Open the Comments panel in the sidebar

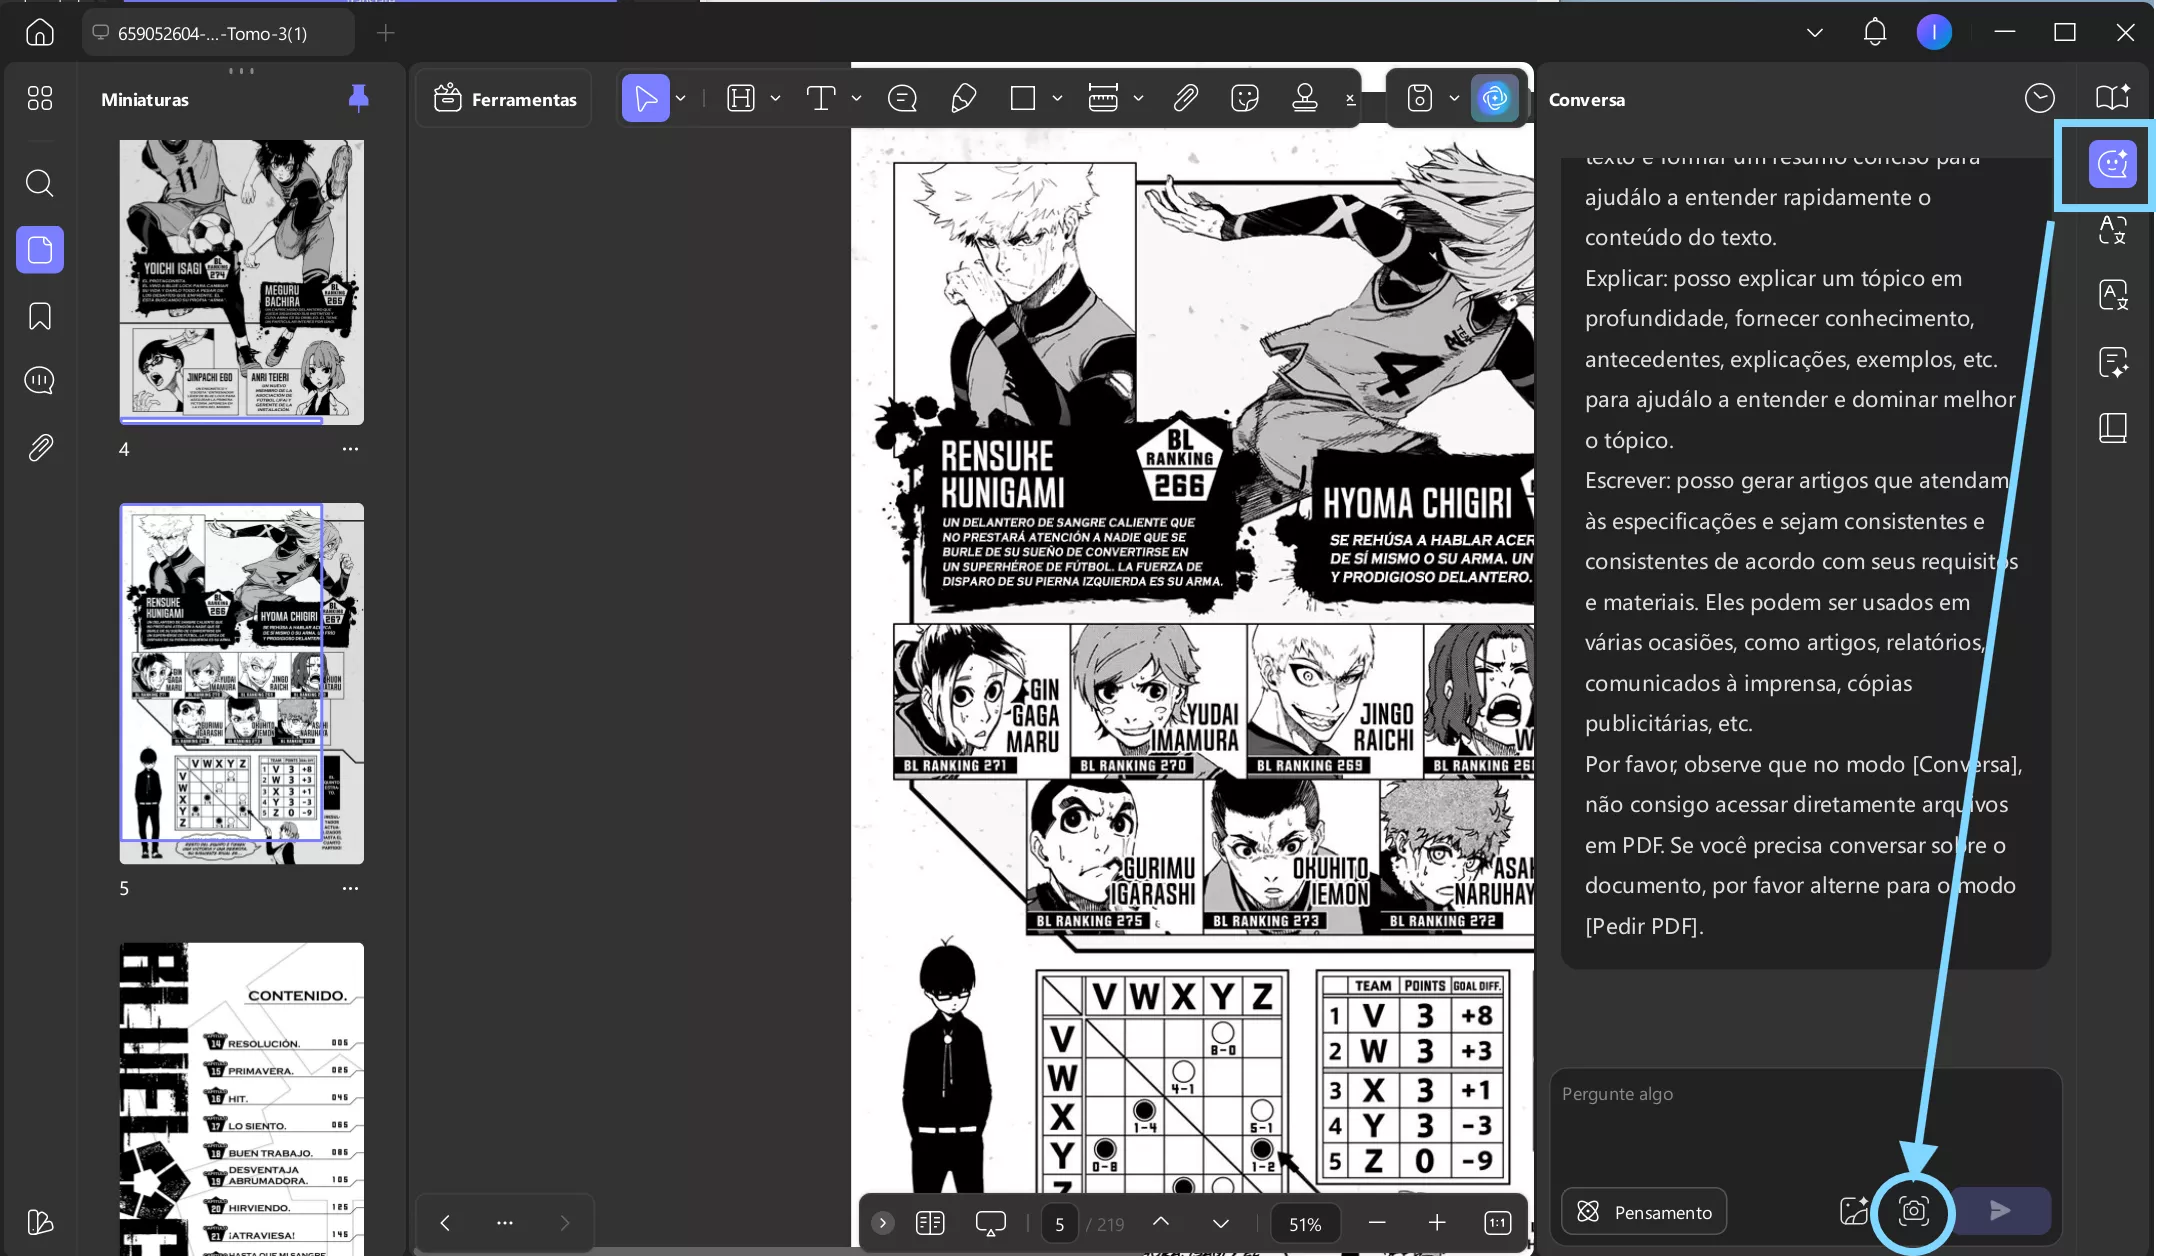pyautogui.click(x=39, y=381)
